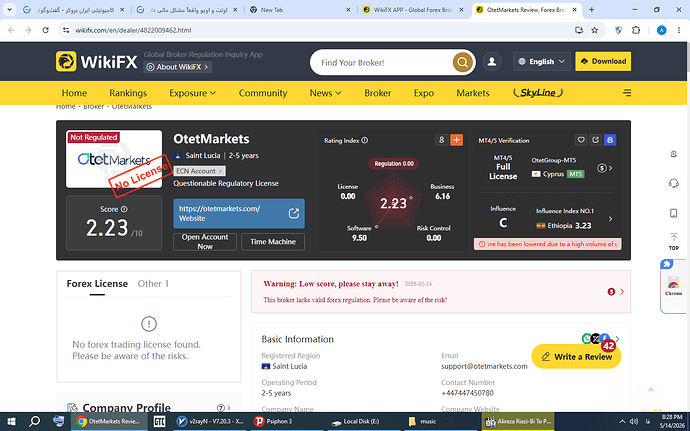Click the contact number +447447450780
The width and height of the screenshot is (690, 431).
(467, 393)
